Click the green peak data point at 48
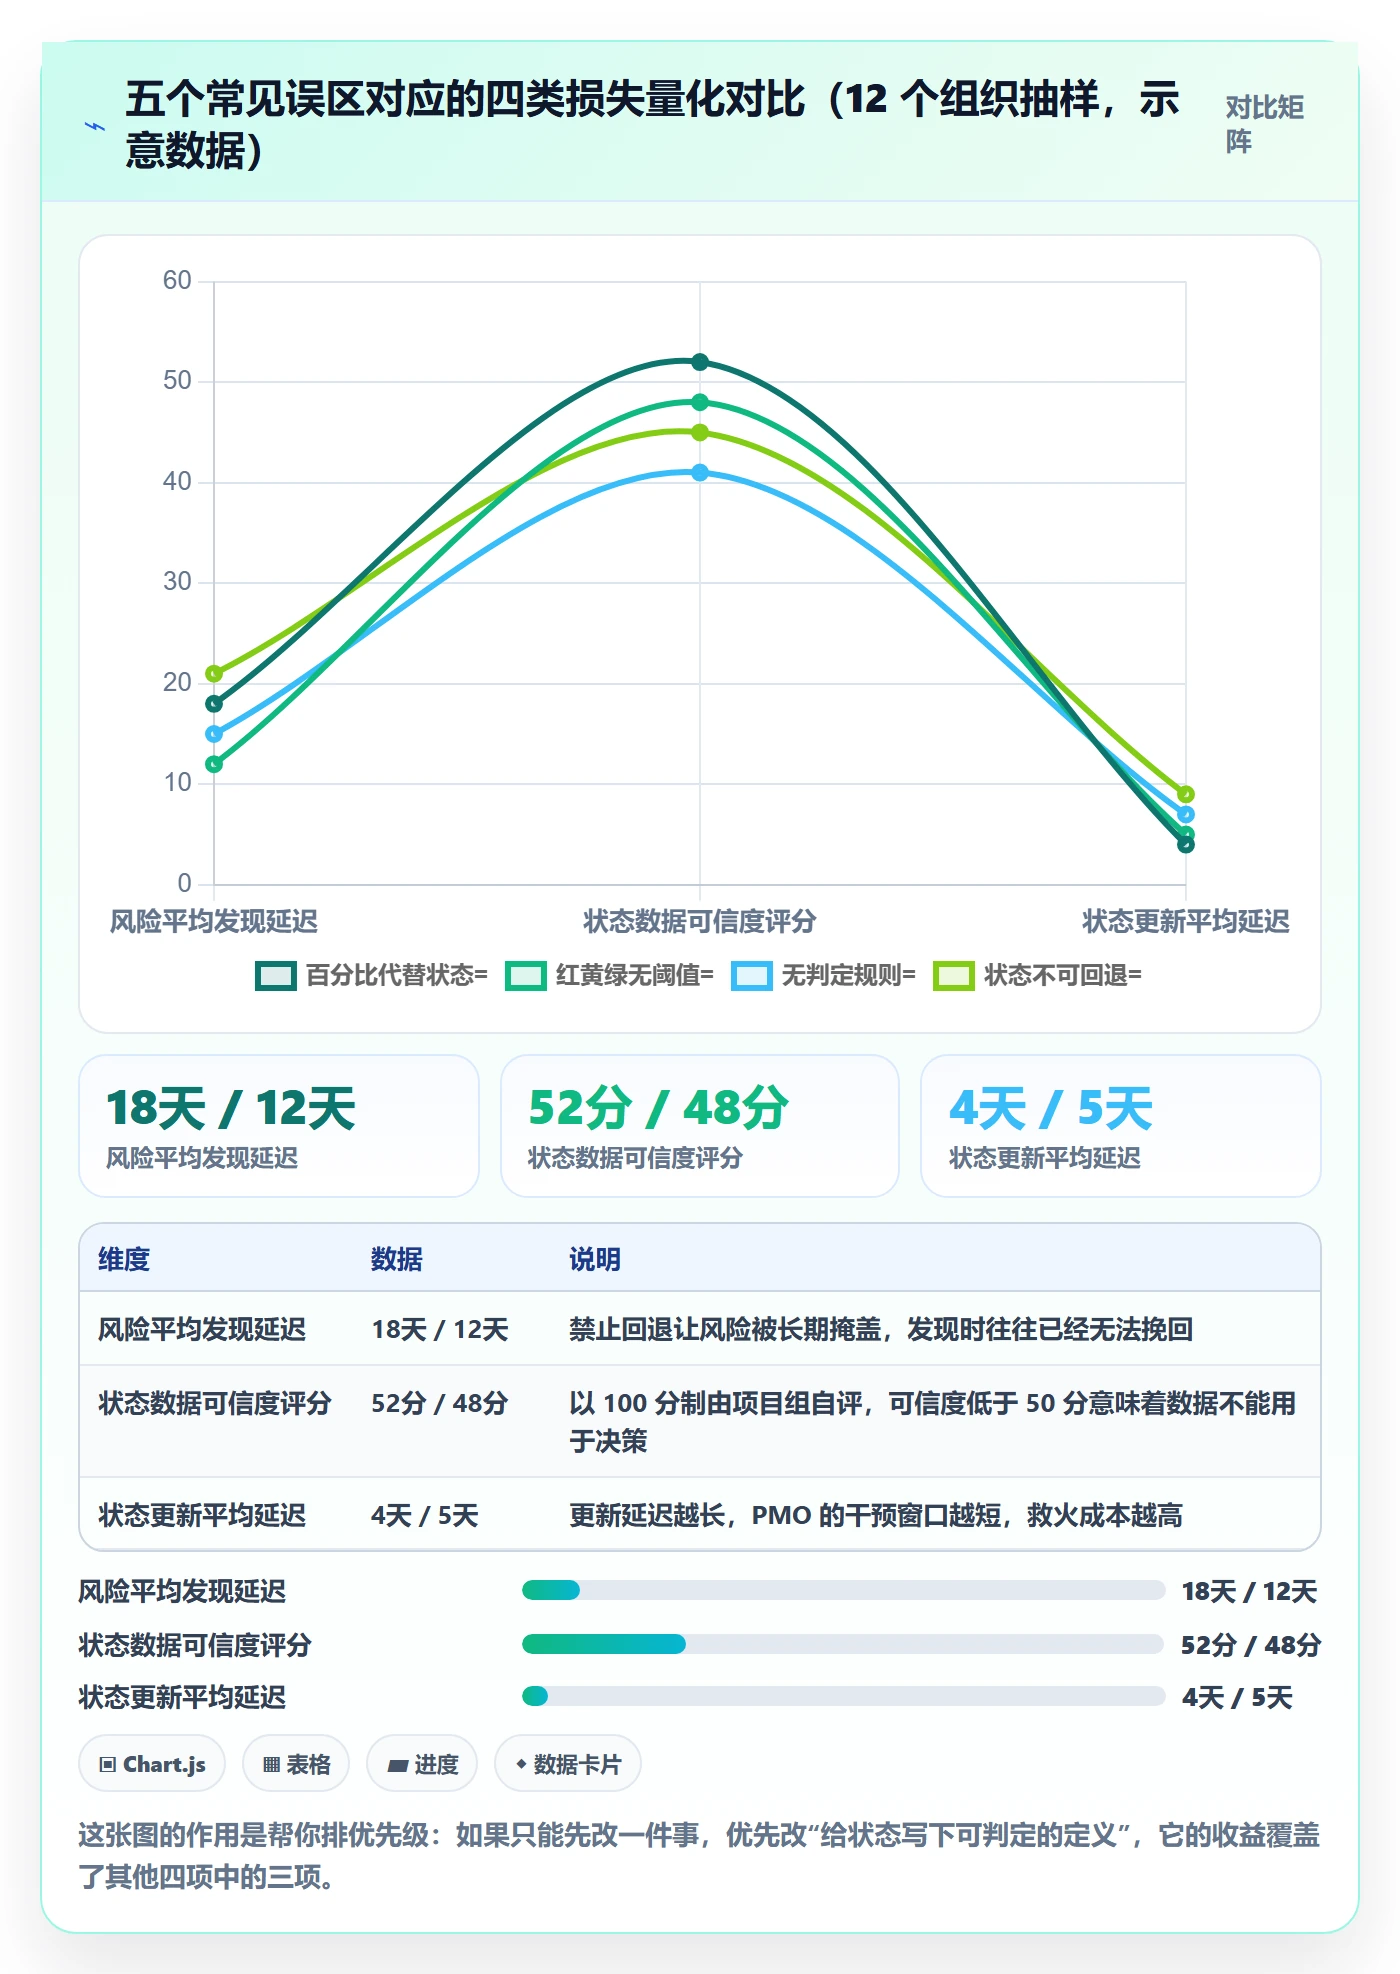1400x1974 pixels. [x=700, y=402]
